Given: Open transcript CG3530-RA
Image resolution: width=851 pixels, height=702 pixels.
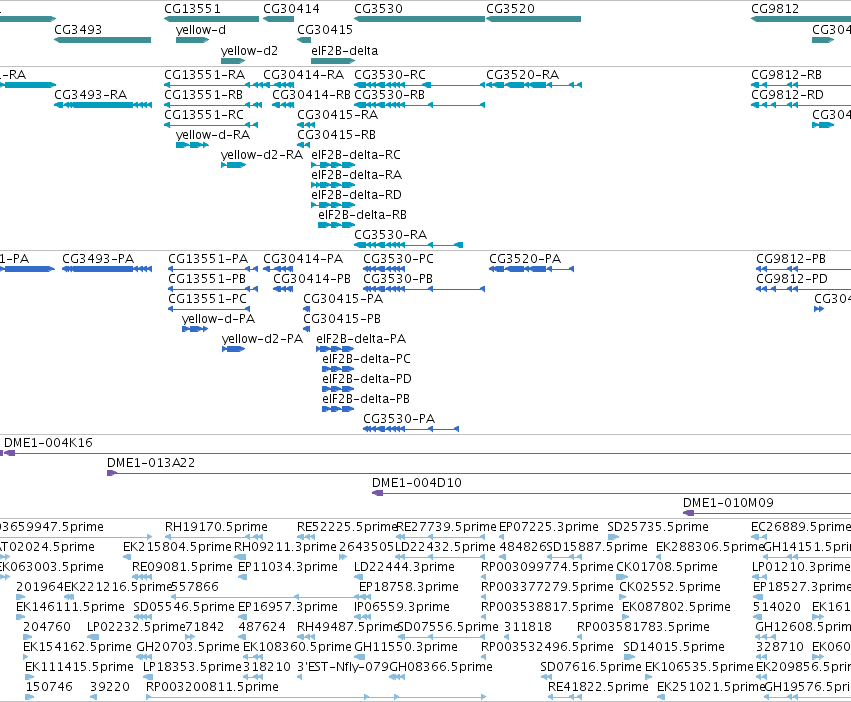Looking at the screenshot, I should (x=391, y=235).
